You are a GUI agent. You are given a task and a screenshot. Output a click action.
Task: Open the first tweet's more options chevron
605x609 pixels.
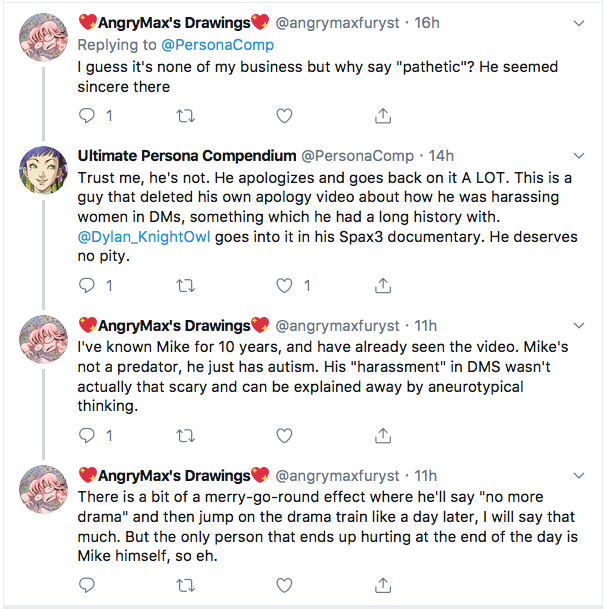[x=579, y=21]
